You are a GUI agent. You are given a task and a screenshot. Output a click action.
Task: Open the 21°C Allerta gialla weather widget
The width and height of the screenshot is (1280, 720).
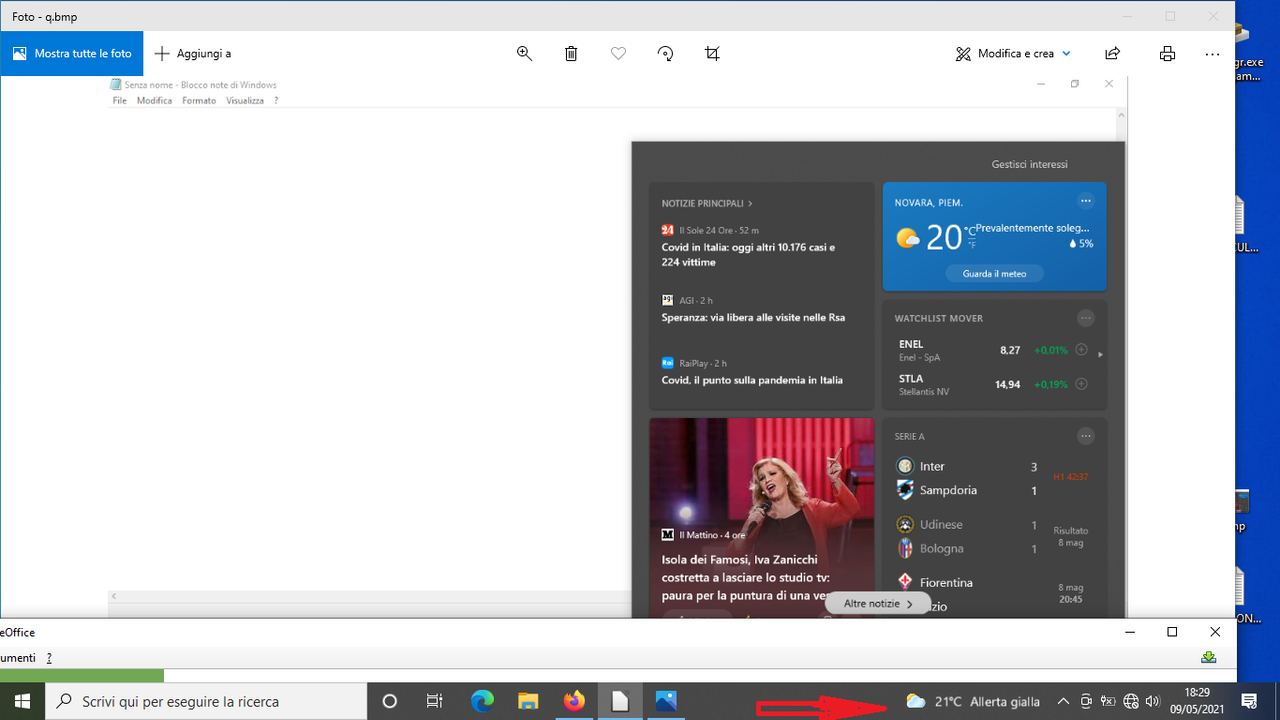(973, 702)
